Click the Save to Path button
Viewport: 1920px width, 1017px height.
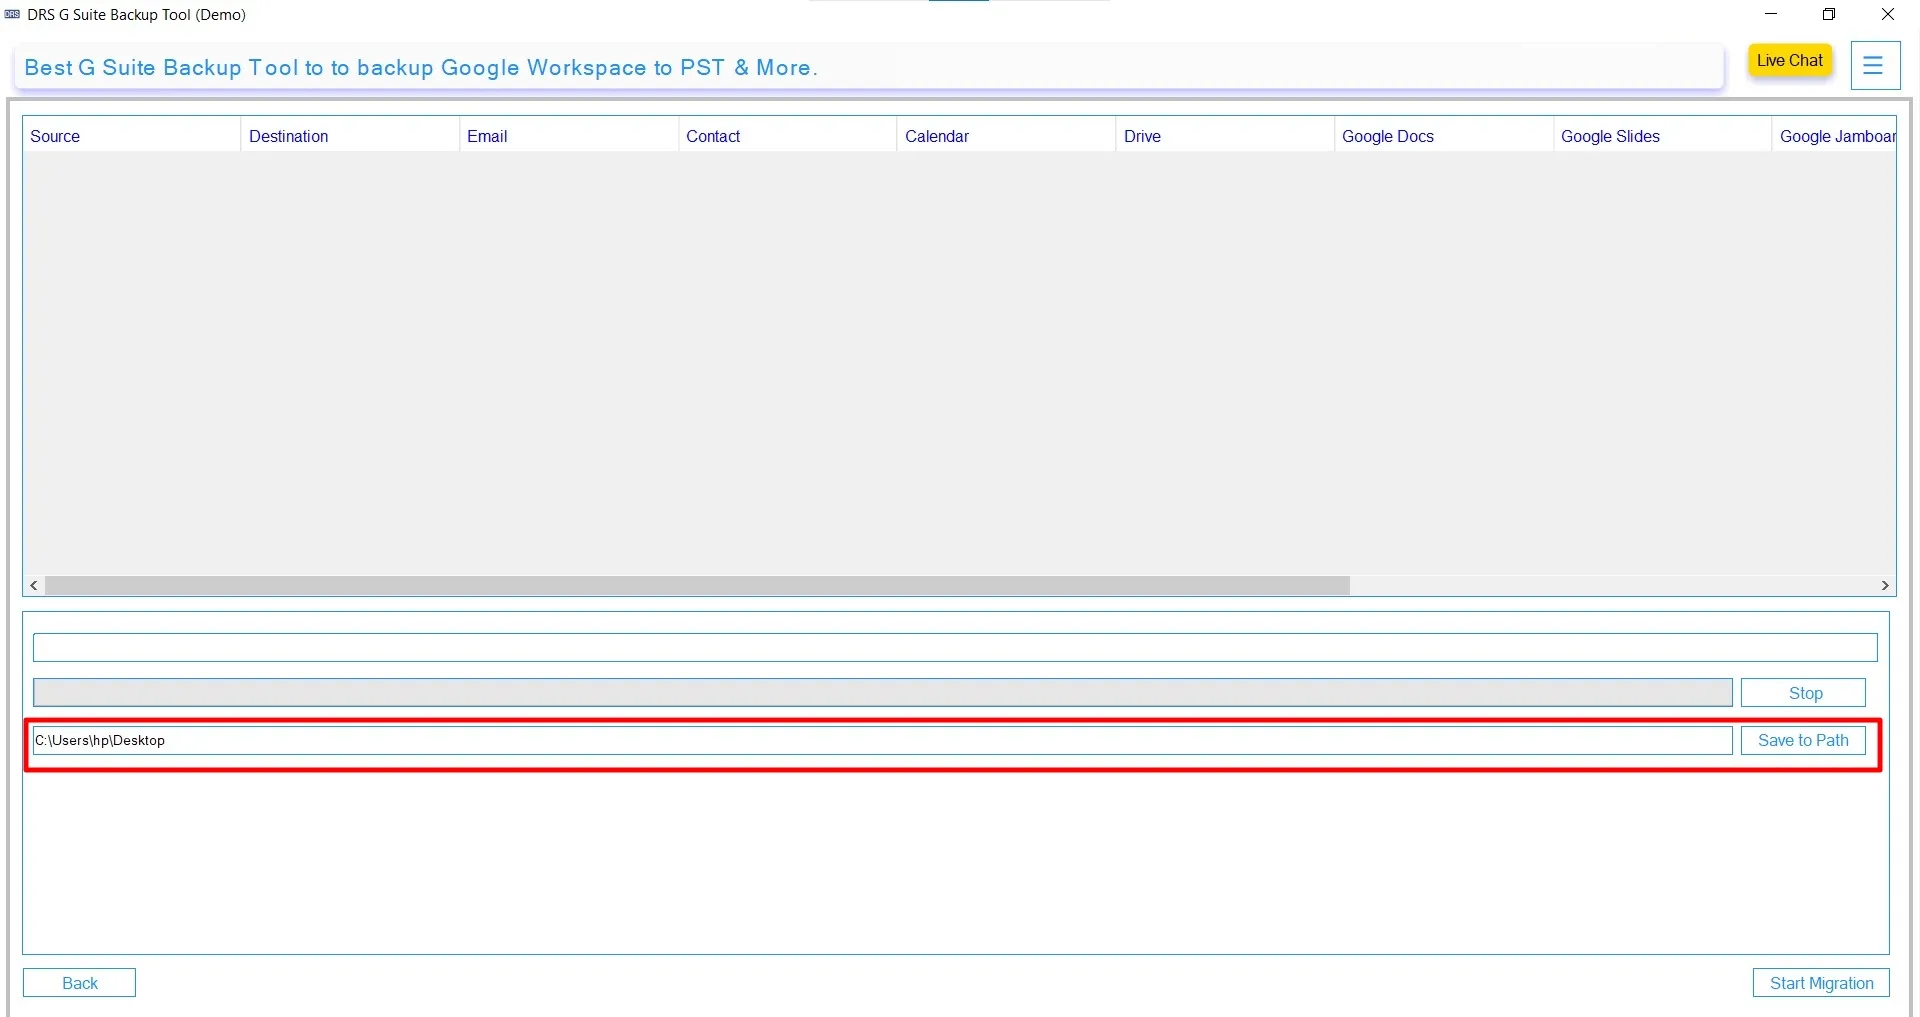tap(1804, 740)
